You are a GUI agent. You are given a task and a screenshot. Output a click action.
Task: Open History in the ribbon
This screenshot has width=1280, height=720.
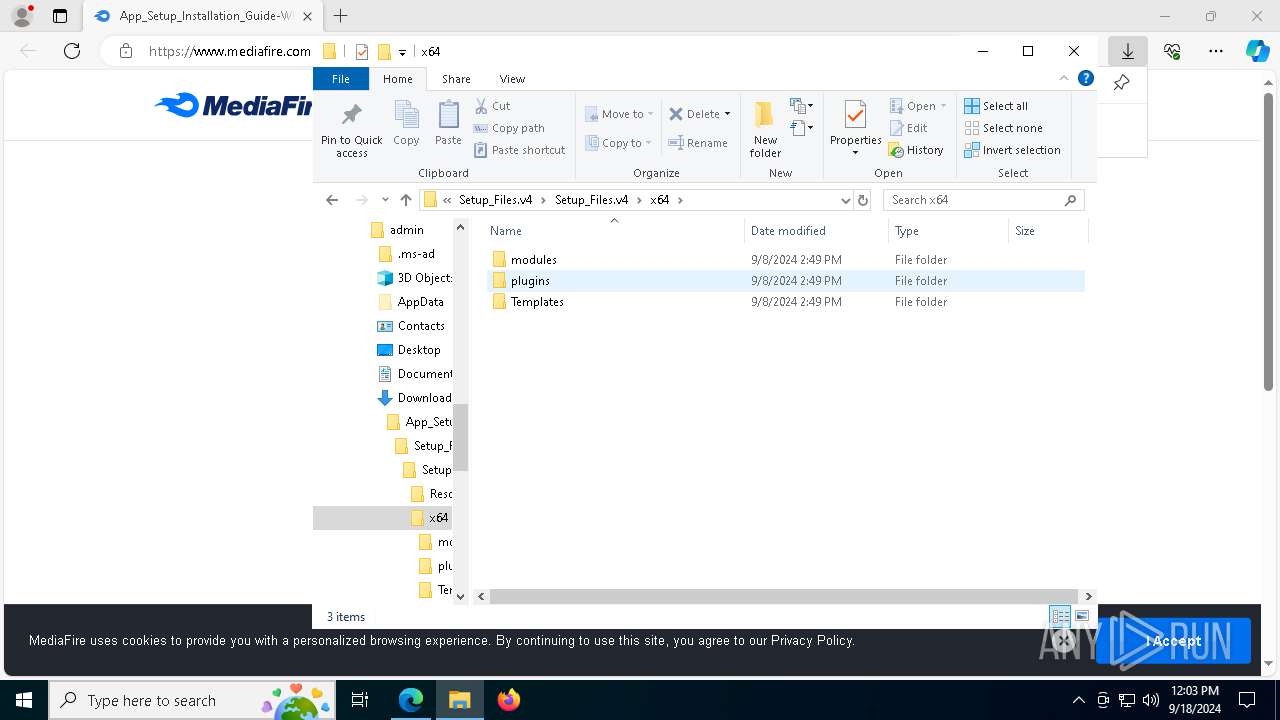pyautogui.click(x=916, y=150)
